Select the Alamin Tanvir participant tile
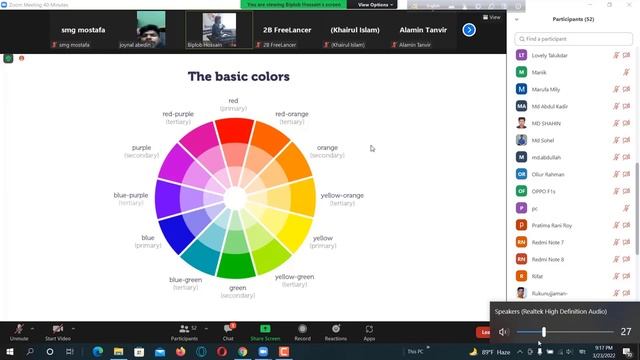Image resolution: width=640 pixels, height=360 pixels. point(423,30)
